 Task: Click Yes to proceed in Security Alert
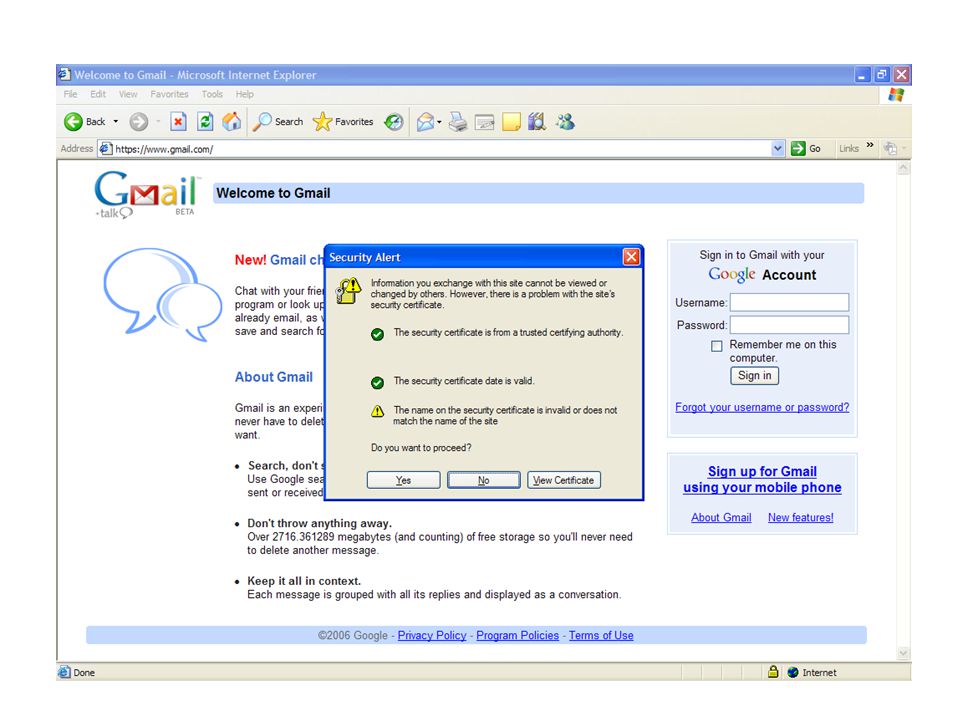[403, 480]
